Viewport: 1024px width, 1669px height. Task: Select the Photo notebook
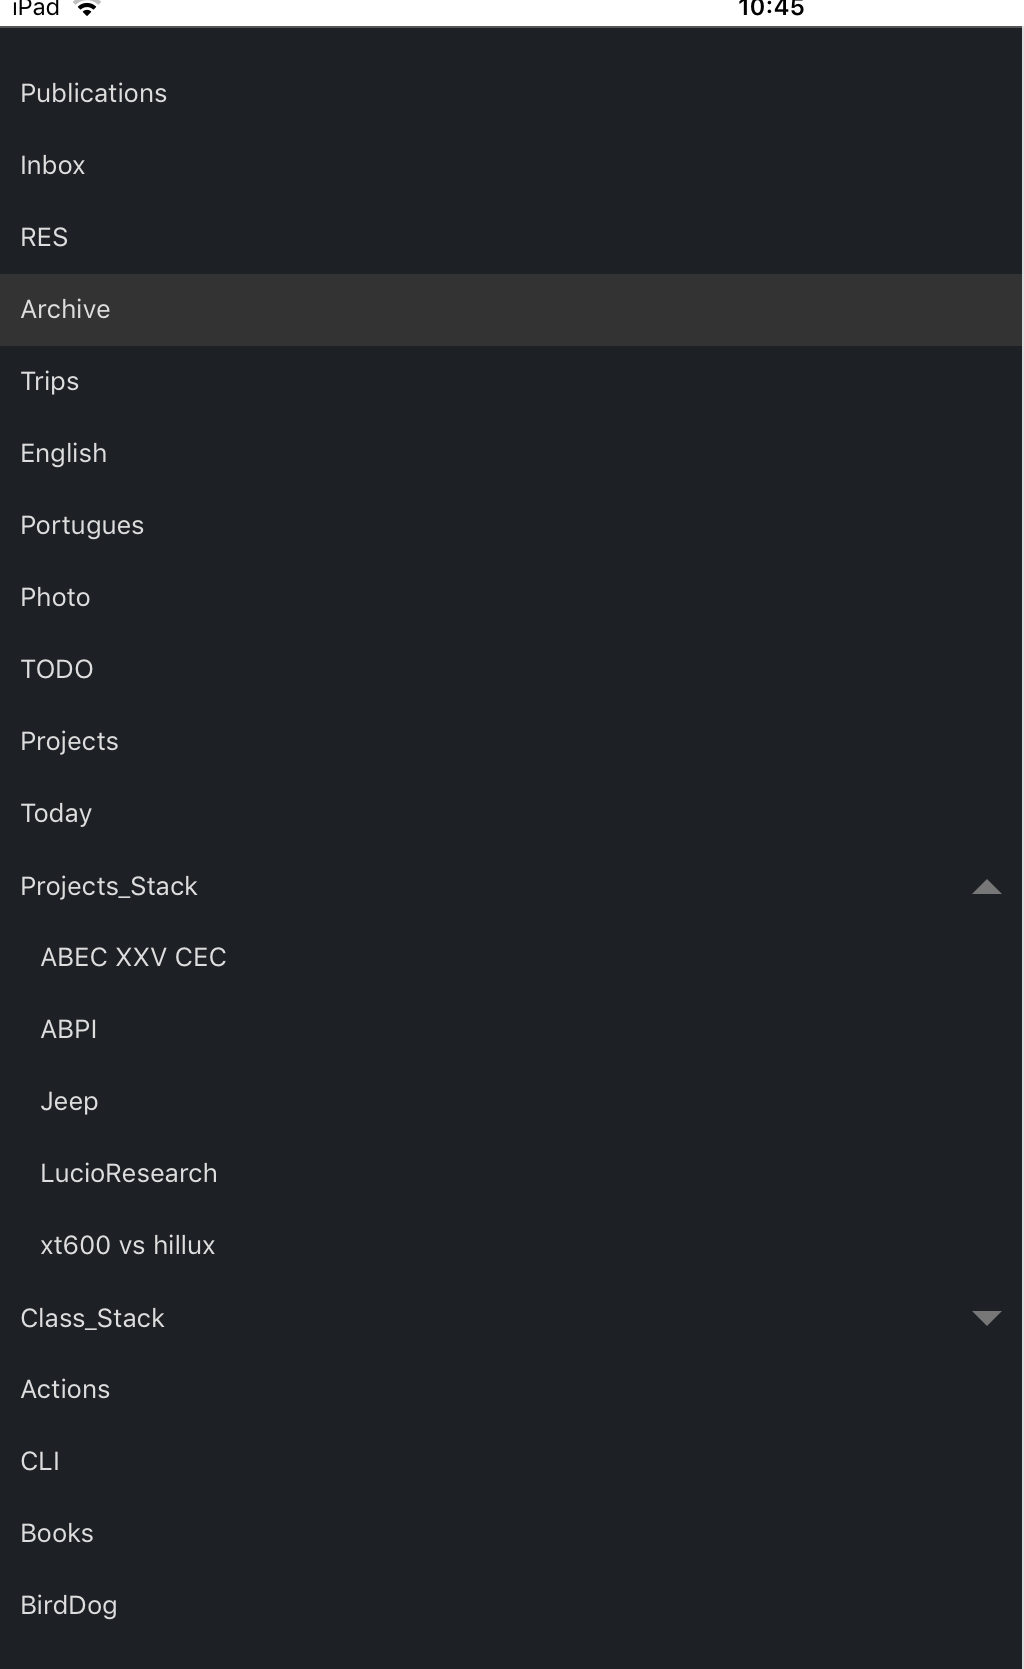pyautogui.click(x=56, y=597)
